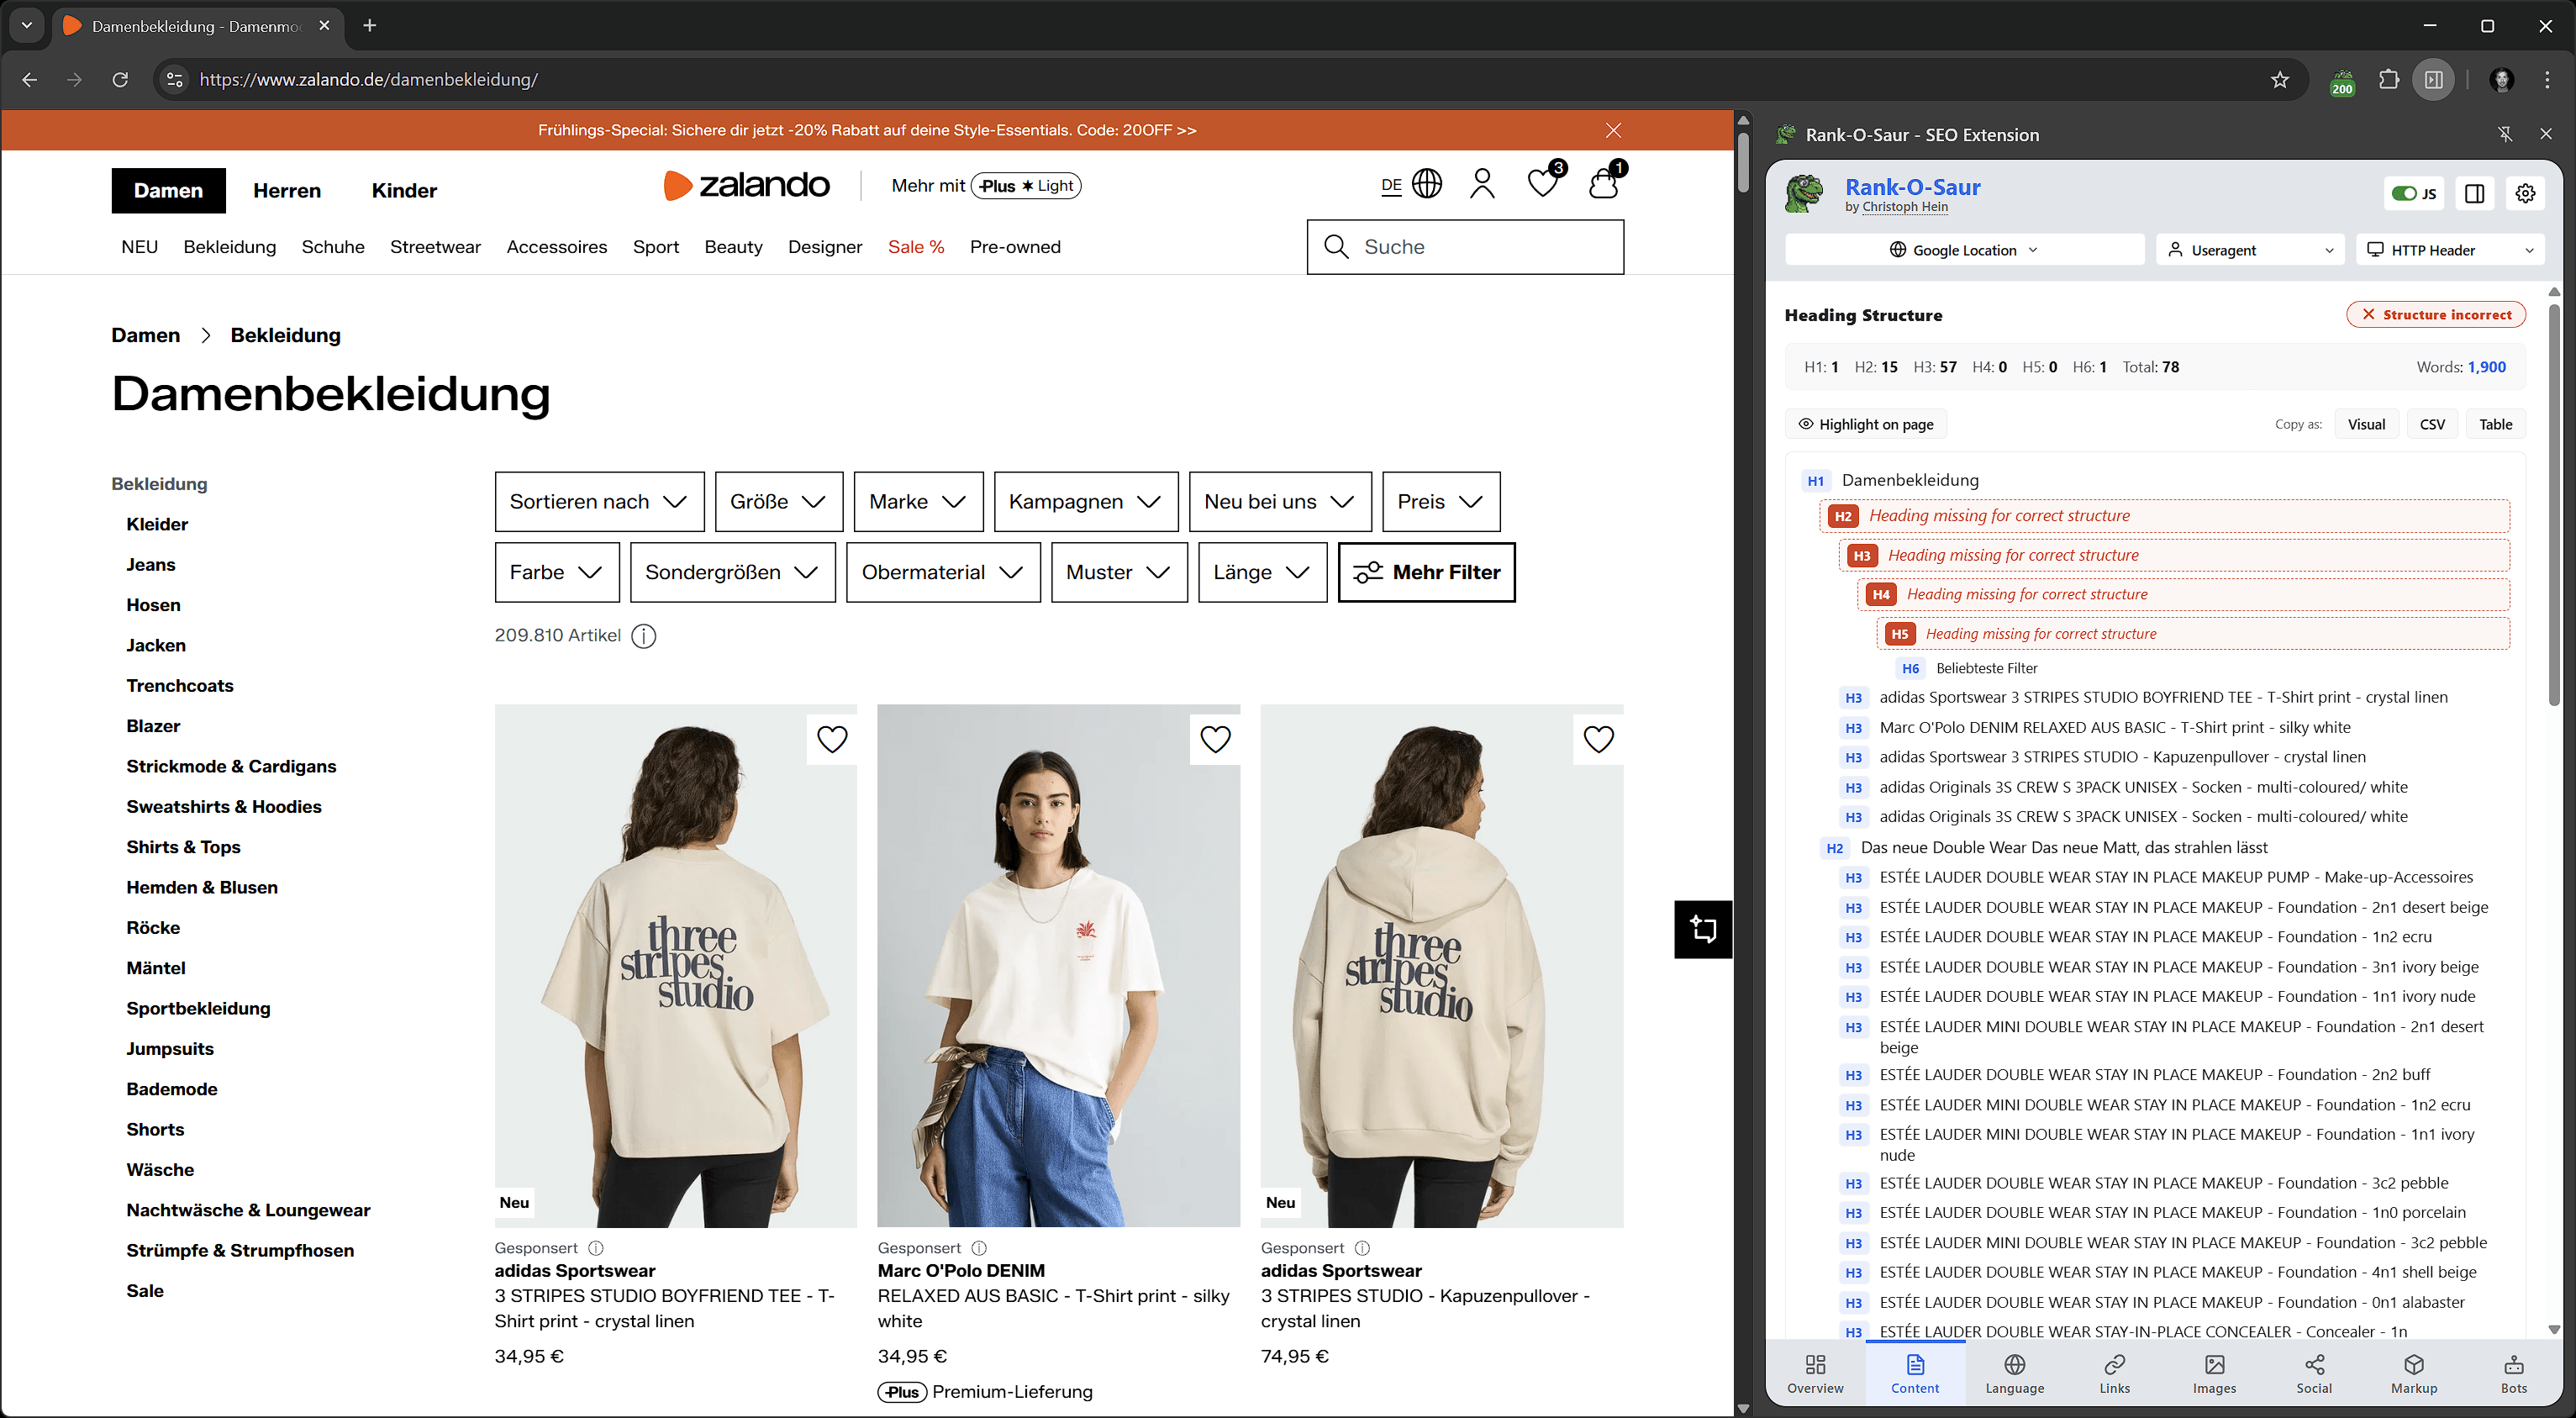Click the panel layout icon in Rank-O-Saur

click(x=2474, y=193)
